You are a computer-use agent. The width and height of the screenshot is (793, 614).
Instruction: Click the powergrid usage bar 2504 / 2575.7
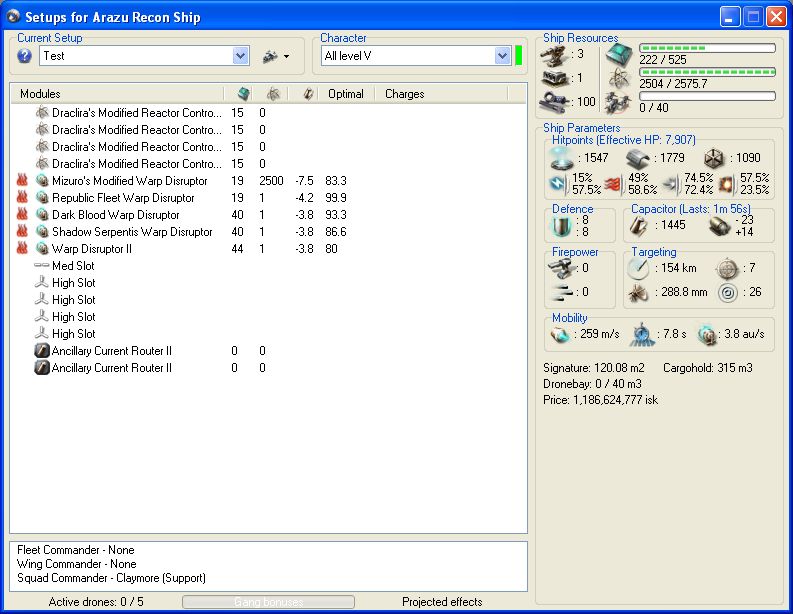coord(707,72)
